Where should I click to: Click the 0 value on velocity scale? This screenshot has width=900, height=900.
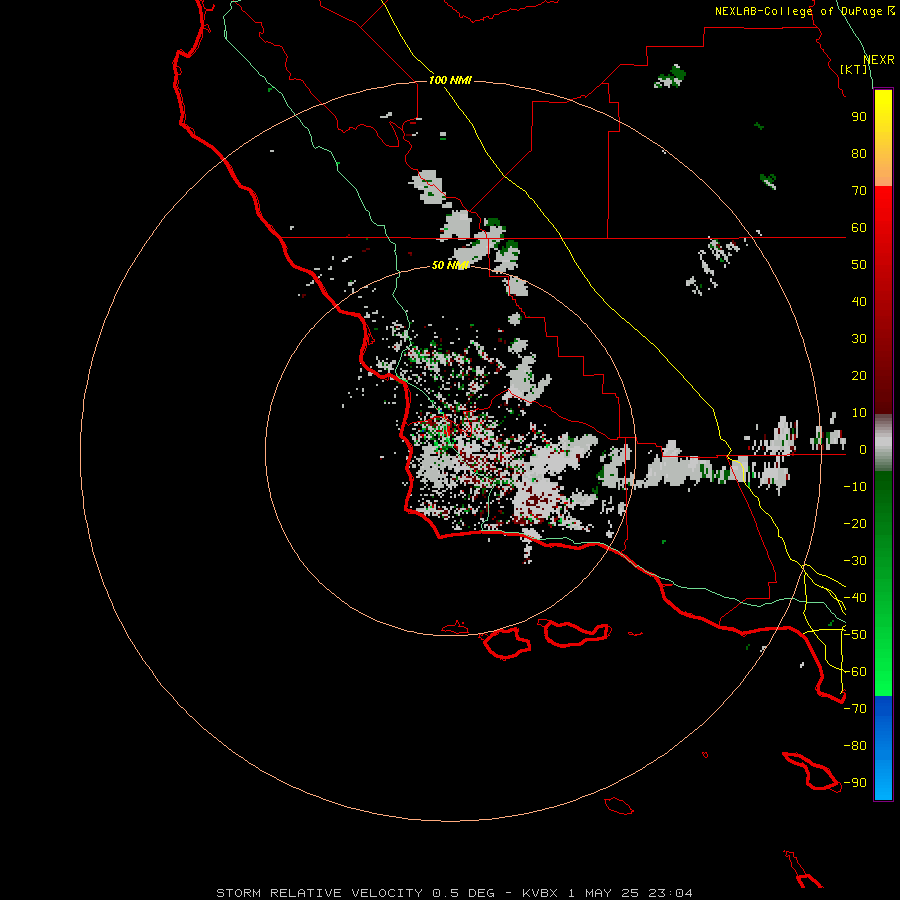[x=862, y=450]
